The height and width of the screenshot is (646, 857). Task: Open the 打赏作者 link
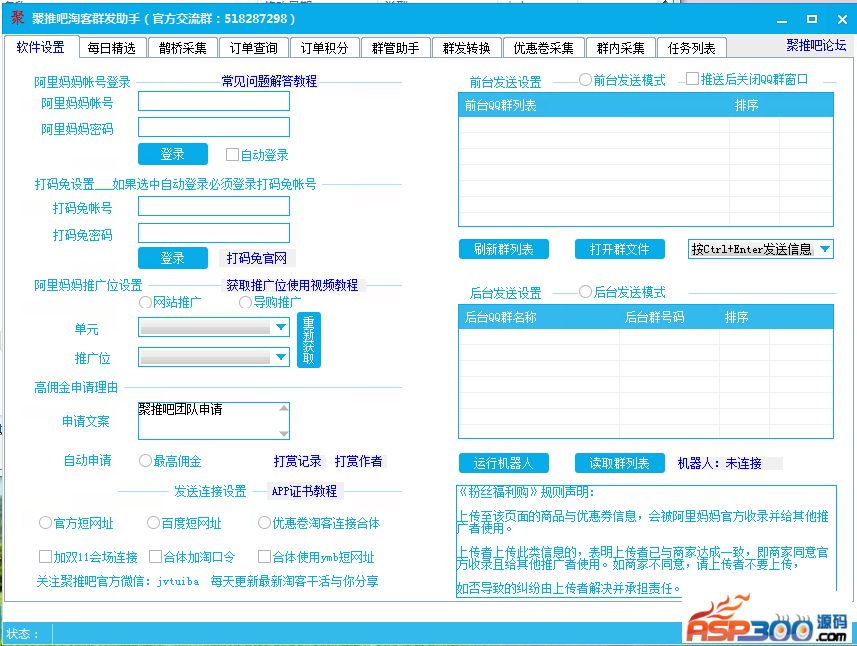coord(359,461)
